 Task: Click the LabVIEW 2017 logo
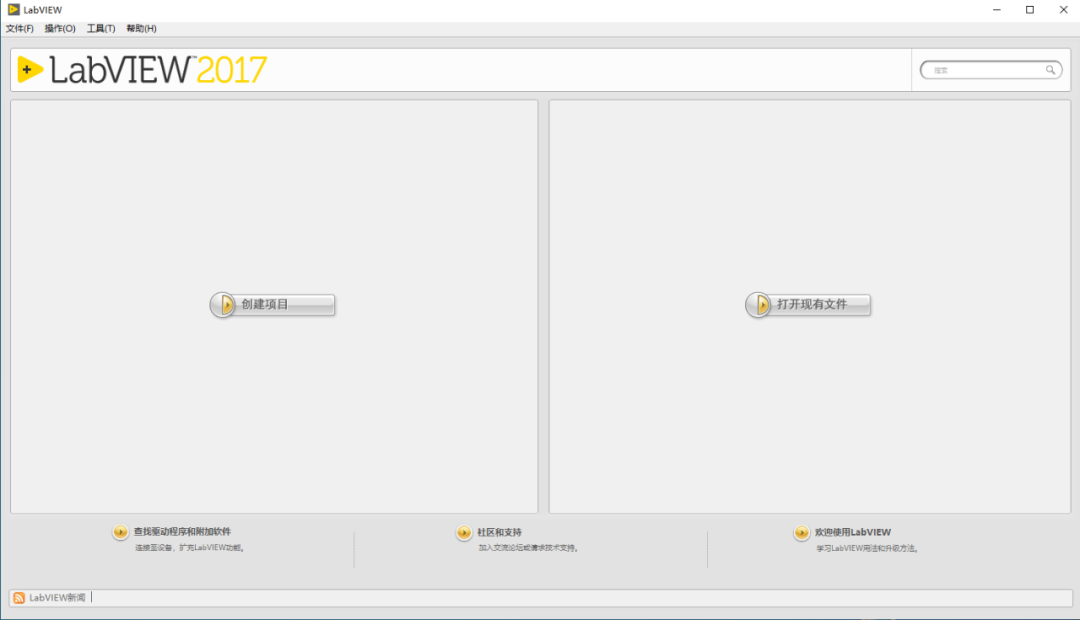tap(141, 70)
